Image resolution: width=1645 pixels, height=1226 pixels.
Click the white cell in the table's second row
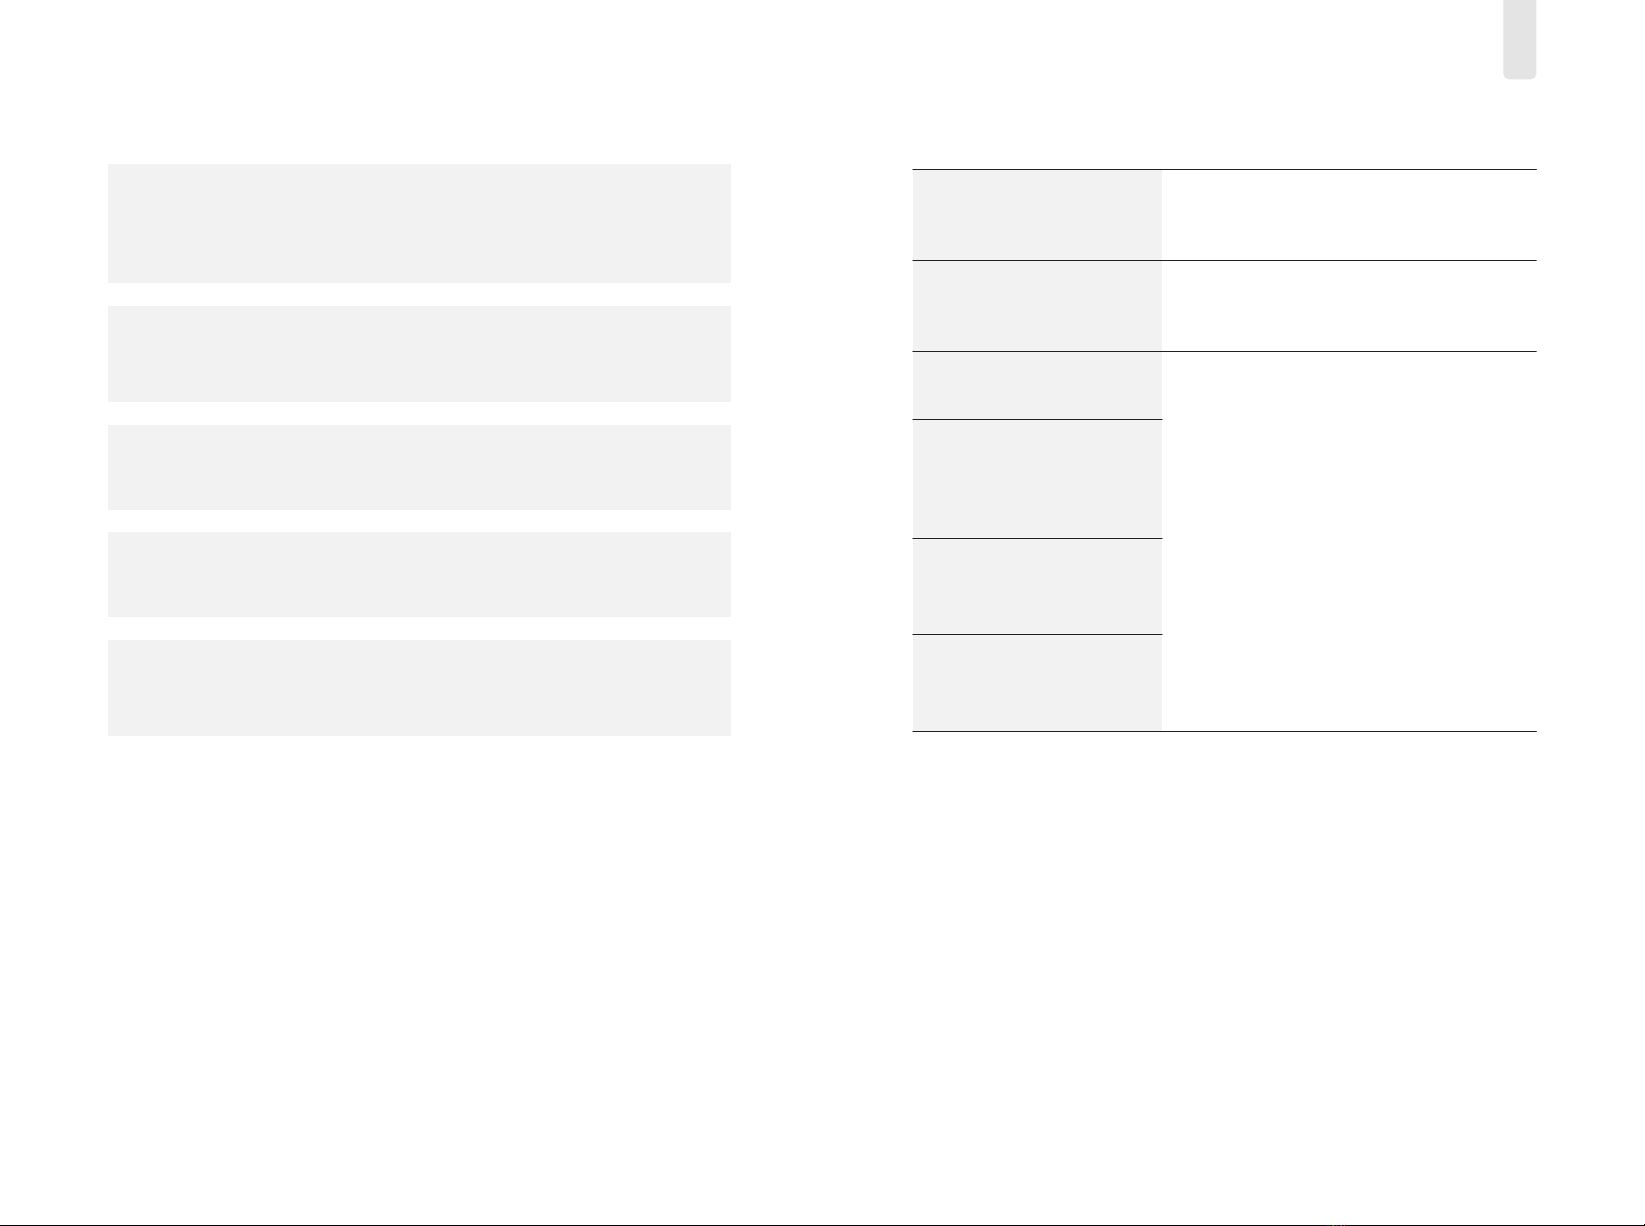coord(1349,306)
